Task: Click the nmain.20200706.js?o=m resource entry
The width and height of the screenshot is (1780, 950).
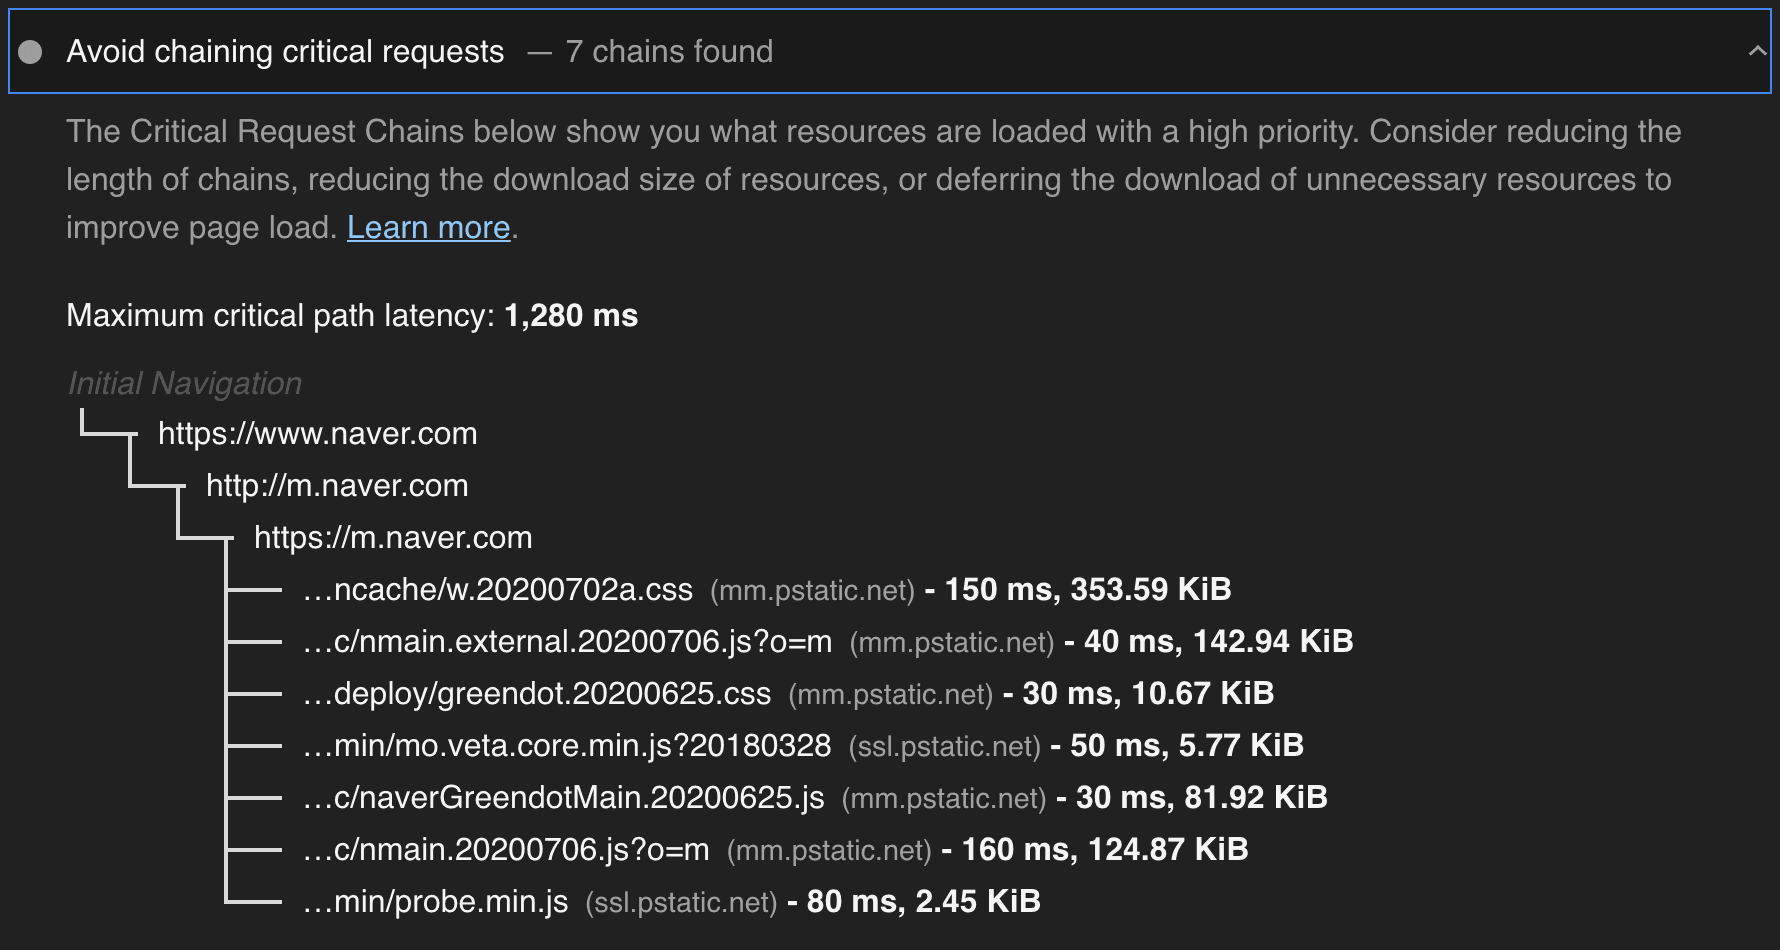Action: pos(506,850)
